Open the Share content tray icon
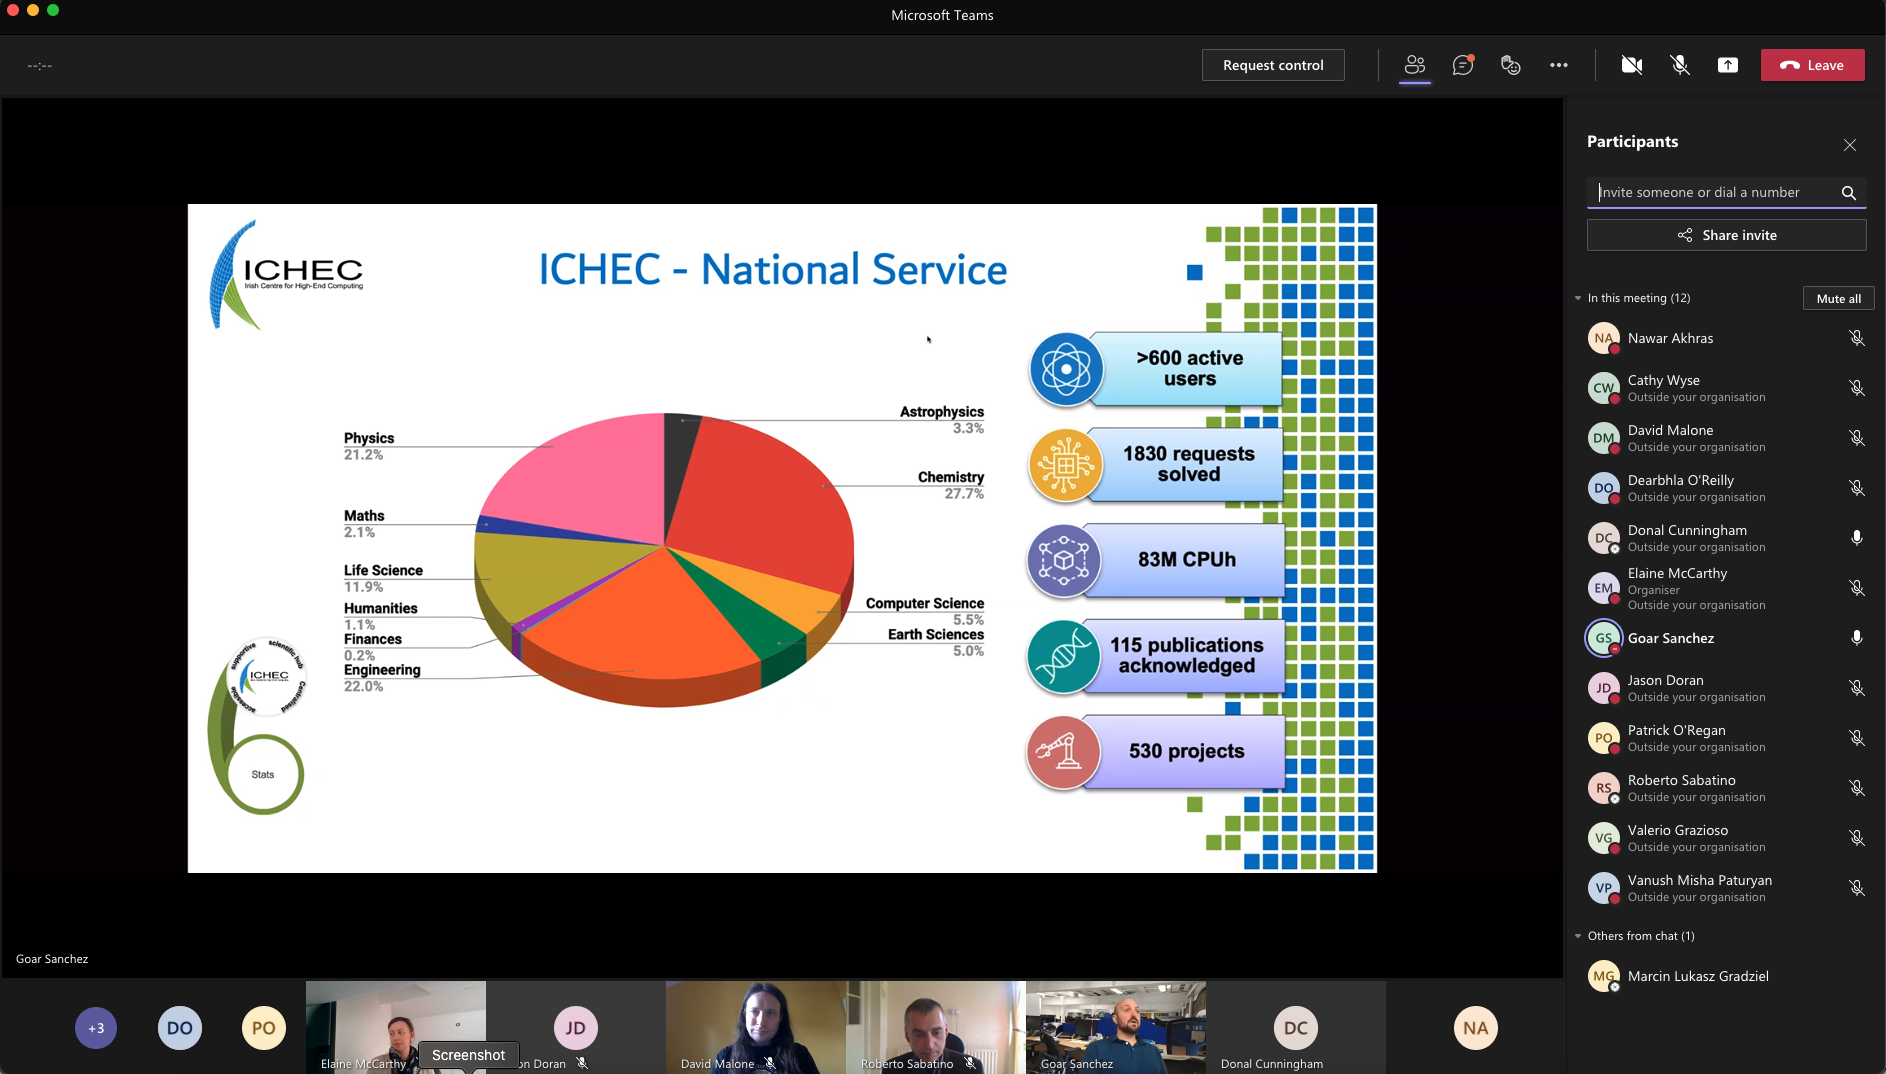Image resolution: width=1886 pixels, height=1074 pixels. click(1728, 65)
